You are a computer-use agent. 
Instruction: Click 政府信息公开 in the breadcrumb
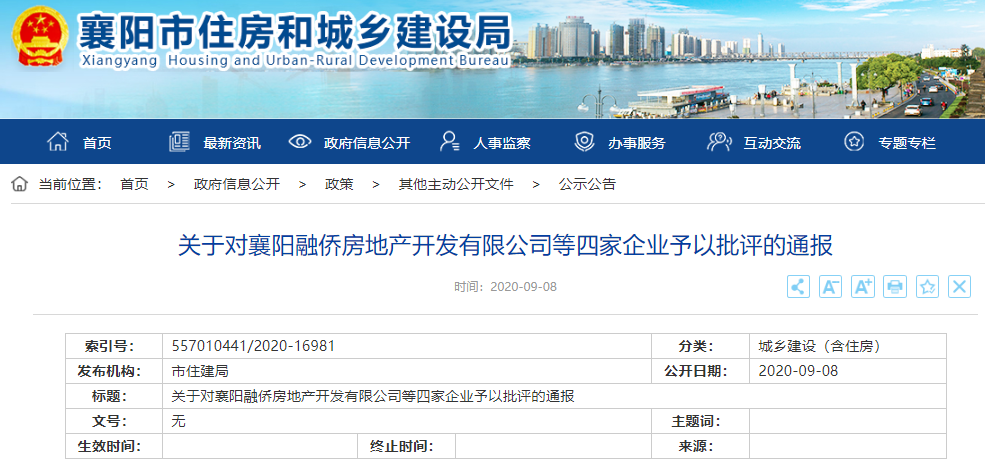(x=237, y=184)
